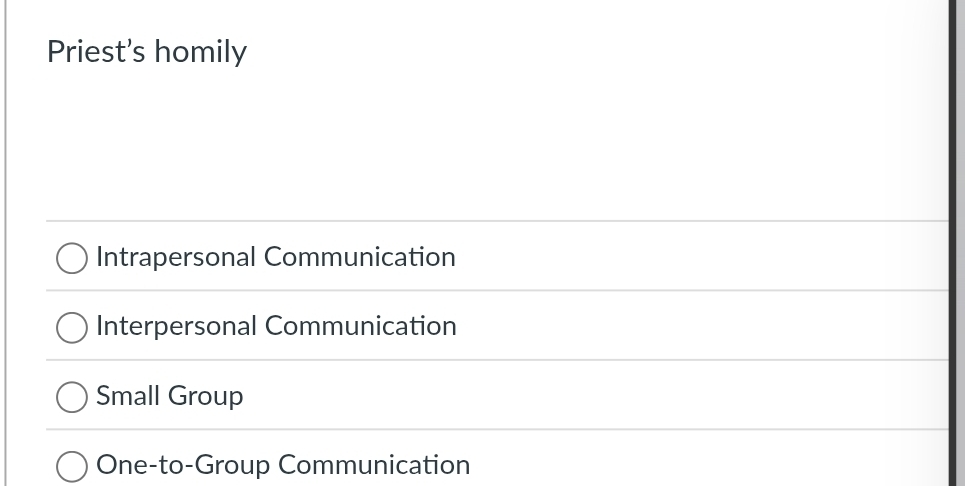
Task: Select the Intrapersonal Communication radio button
Action: pos(71,258)
